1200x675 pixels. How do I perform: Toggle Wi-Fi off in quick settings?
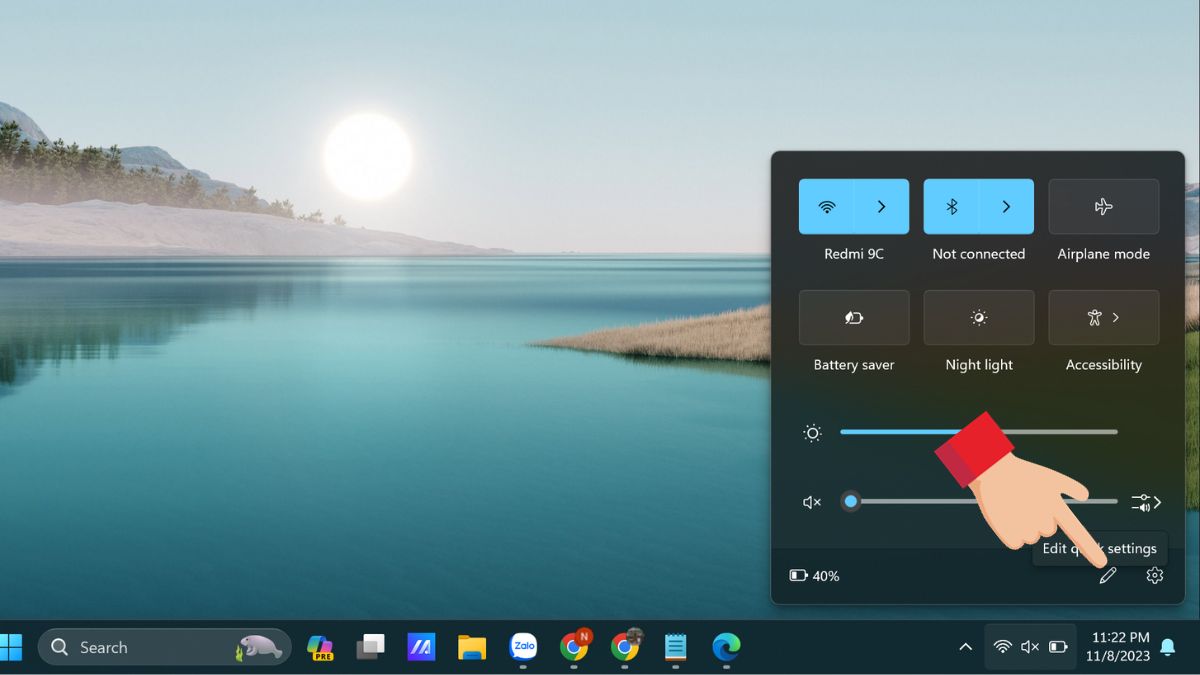coord(827,207)
